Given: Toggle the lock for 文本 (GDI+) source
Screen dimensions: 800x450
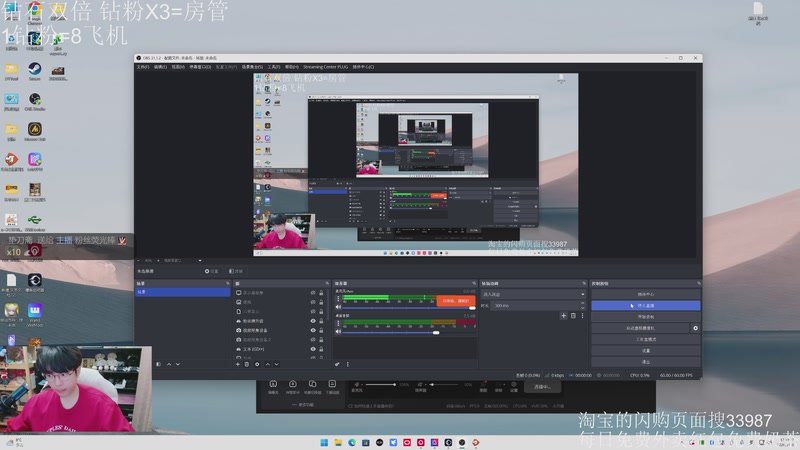Looking at the screenshot, I should (x=321, y=349).
